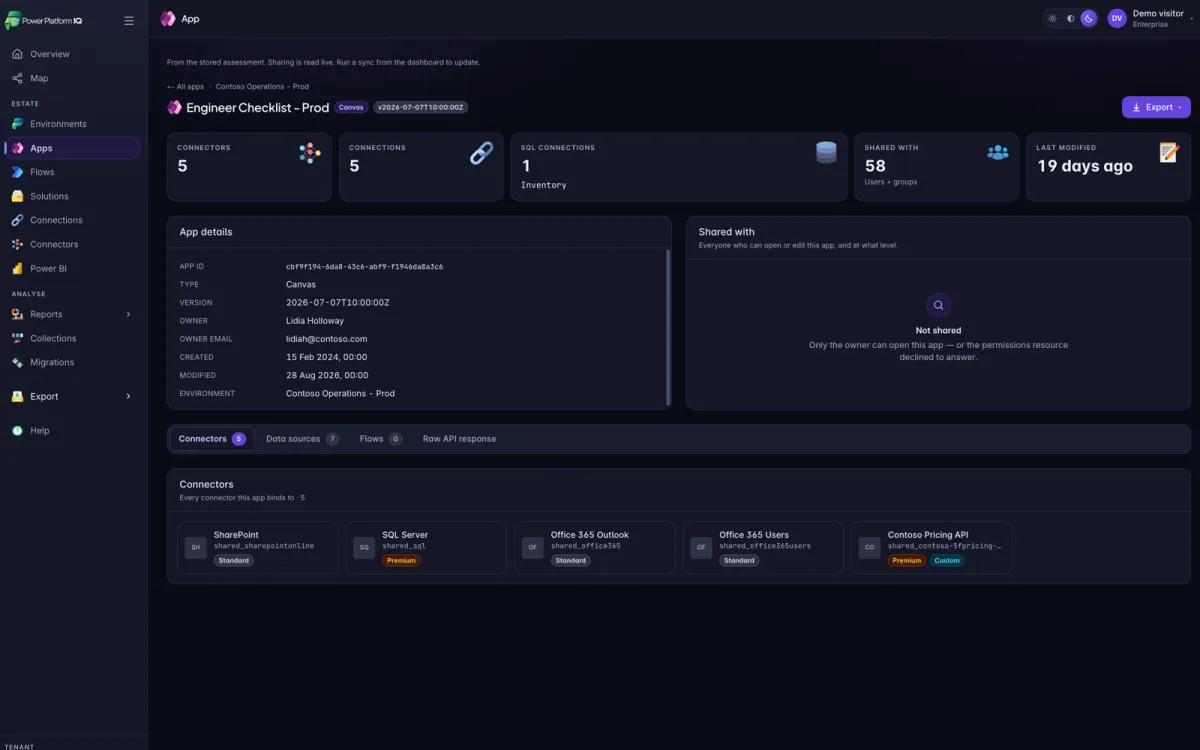This screenshot has width=1200, height=750.
Task: Click the App ID value cbf9f194
Action: pyautogui.click(x=364, y=267)
